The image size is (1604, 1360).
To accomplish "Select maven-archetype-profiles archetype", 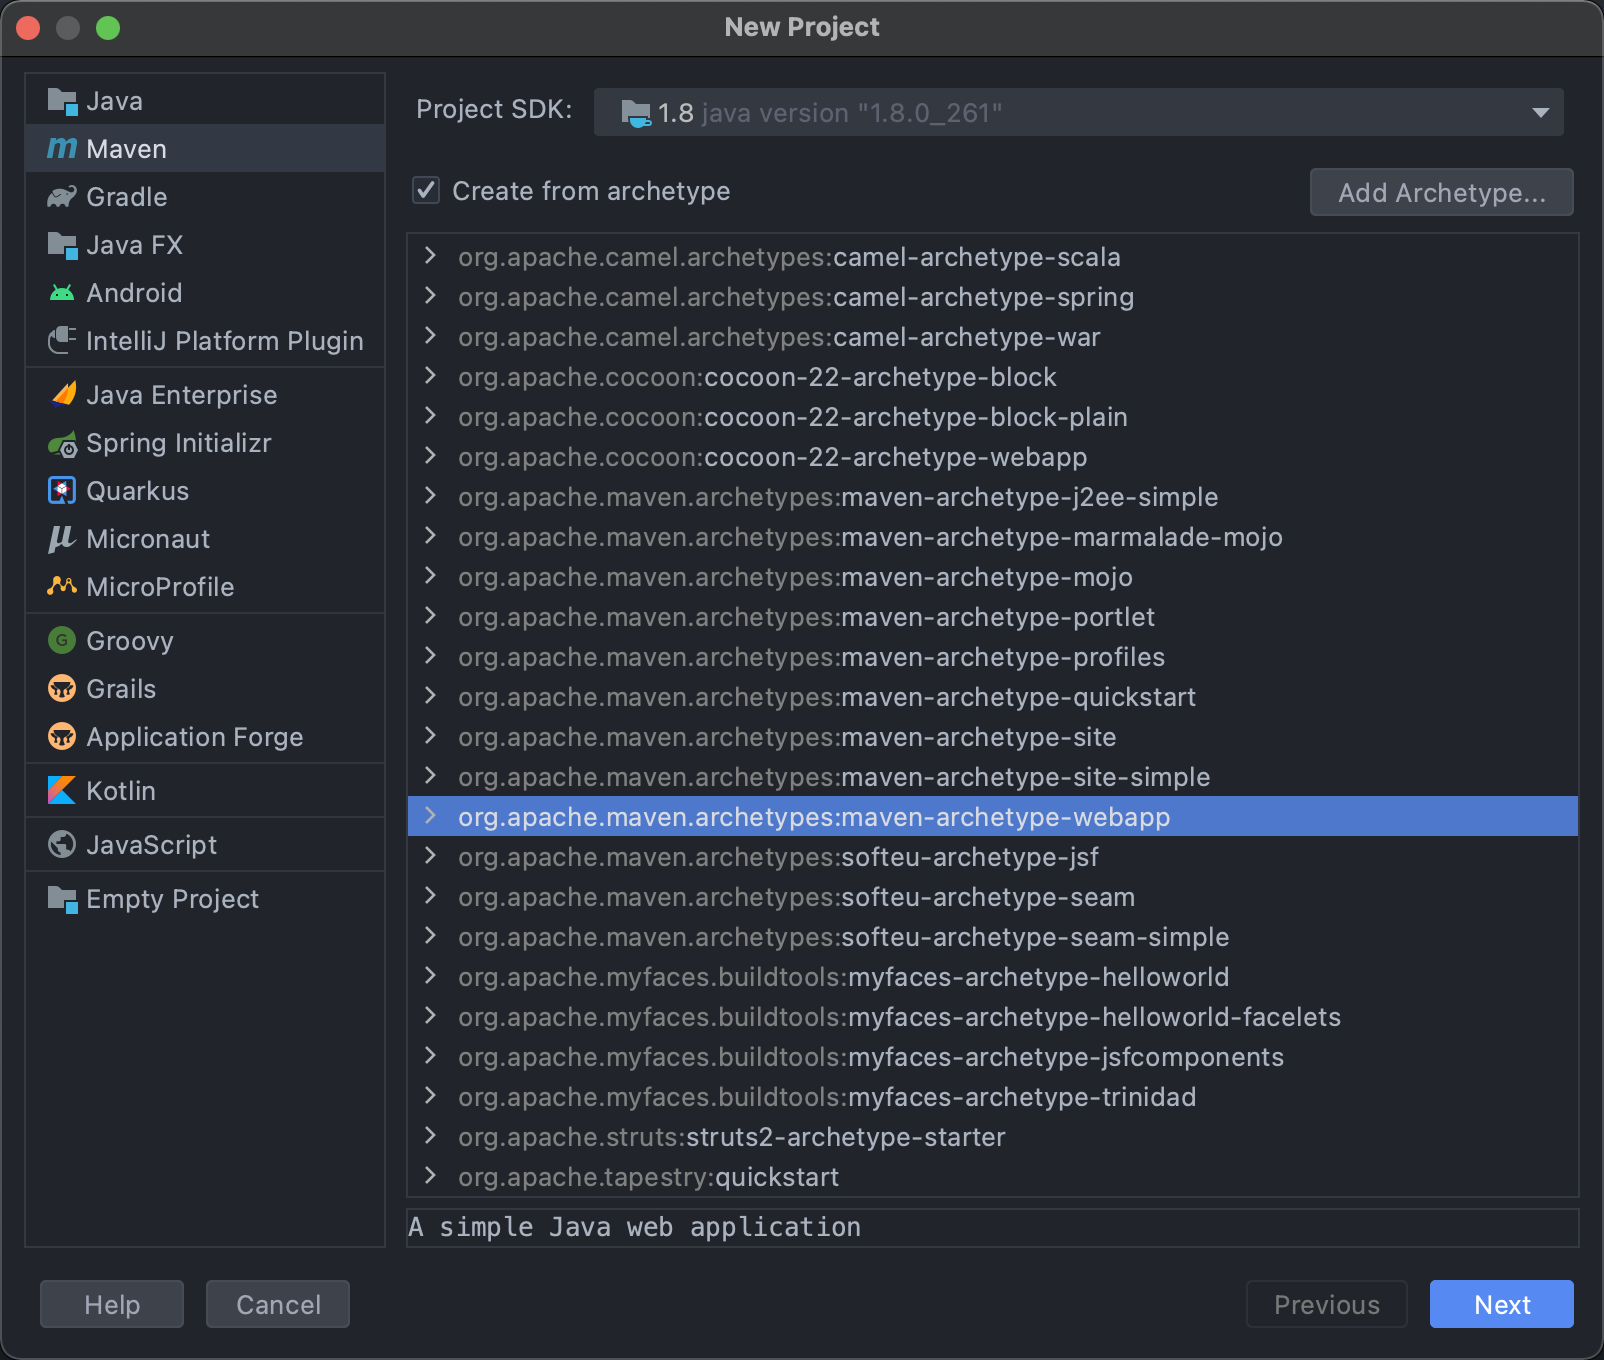I will (993, 657).
